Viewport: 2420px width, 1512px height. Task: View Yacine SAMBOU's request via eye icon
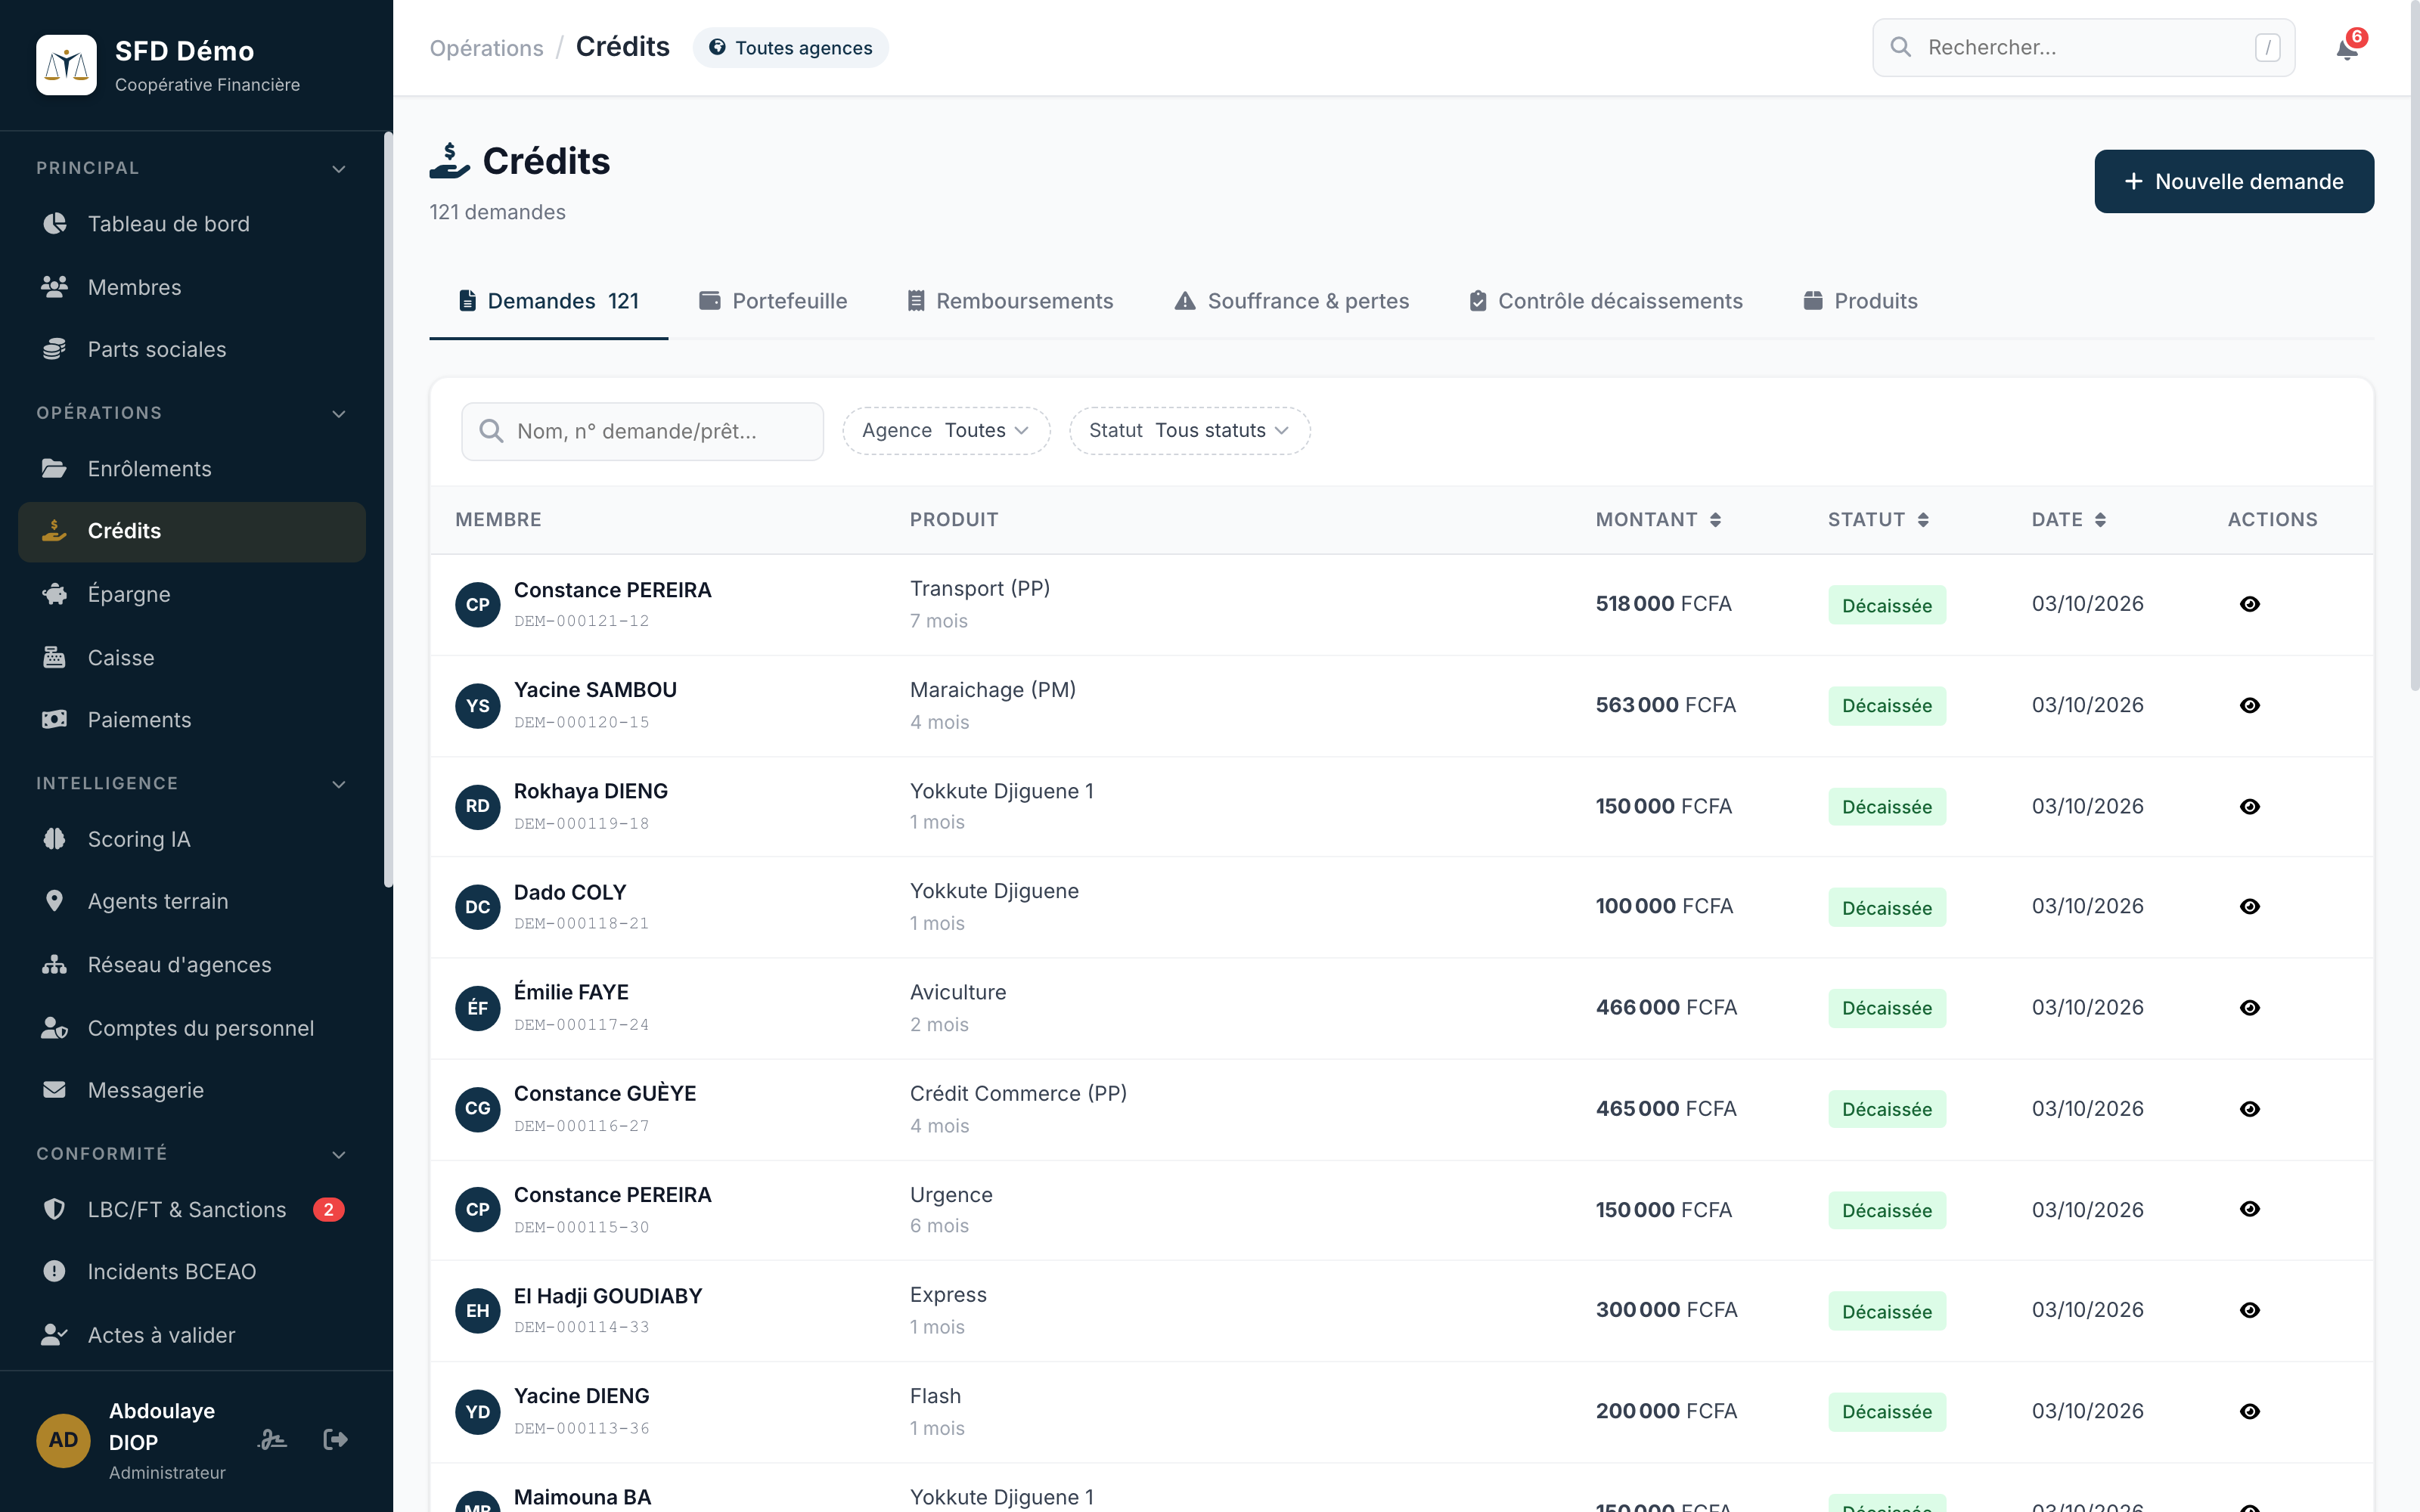2249,705
